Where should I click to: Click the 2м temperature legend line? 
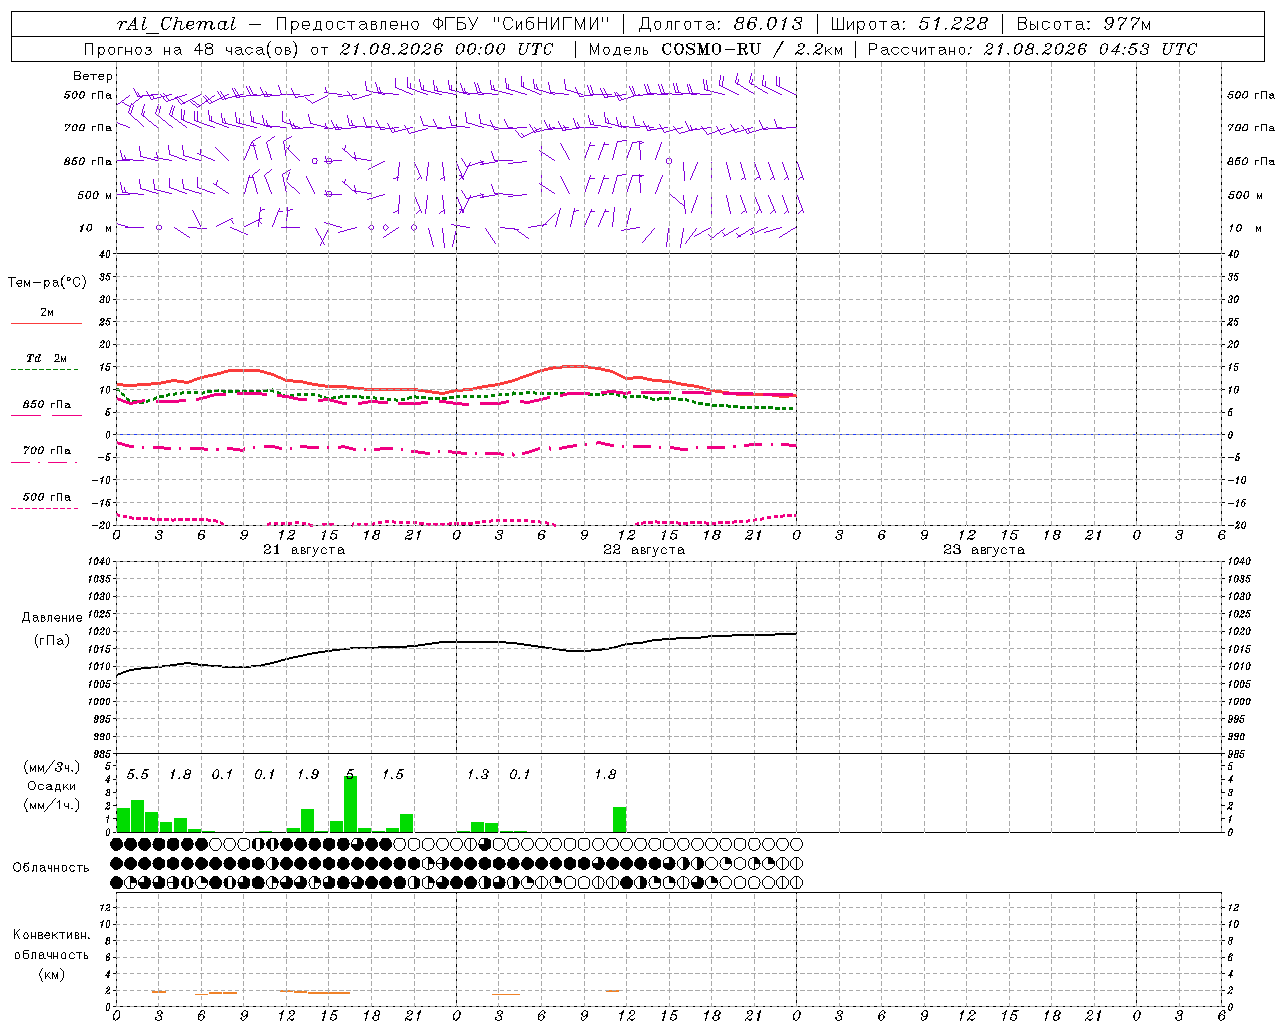tap(46, 317)
